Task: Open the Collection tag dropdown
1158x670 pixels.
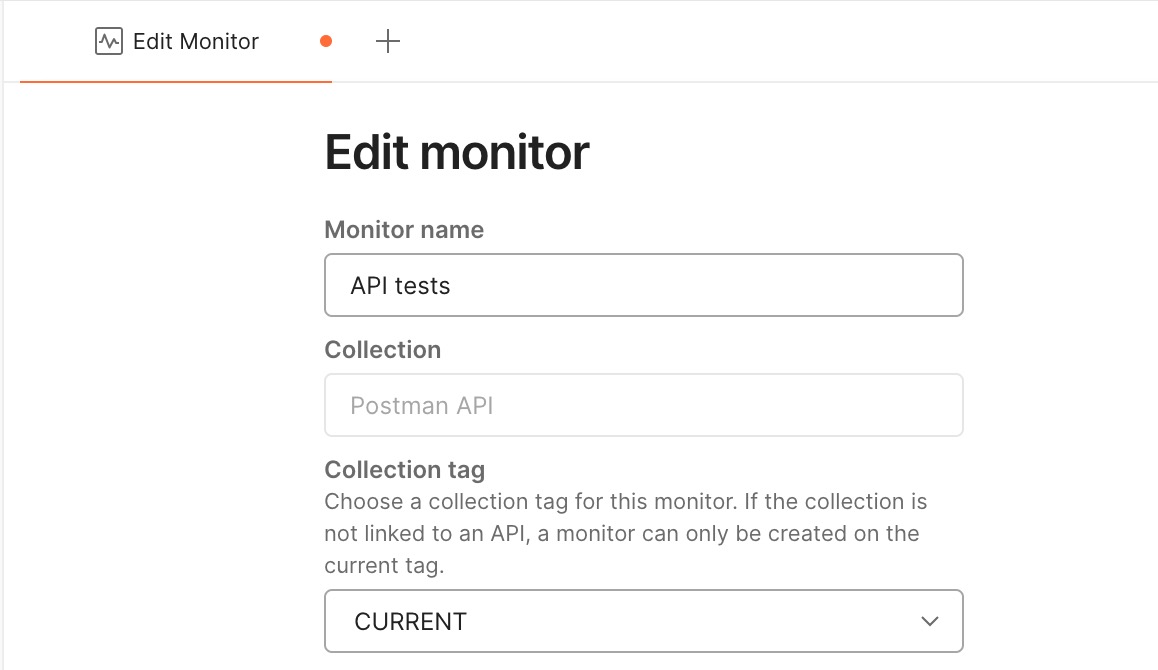Action: point(643,621)
